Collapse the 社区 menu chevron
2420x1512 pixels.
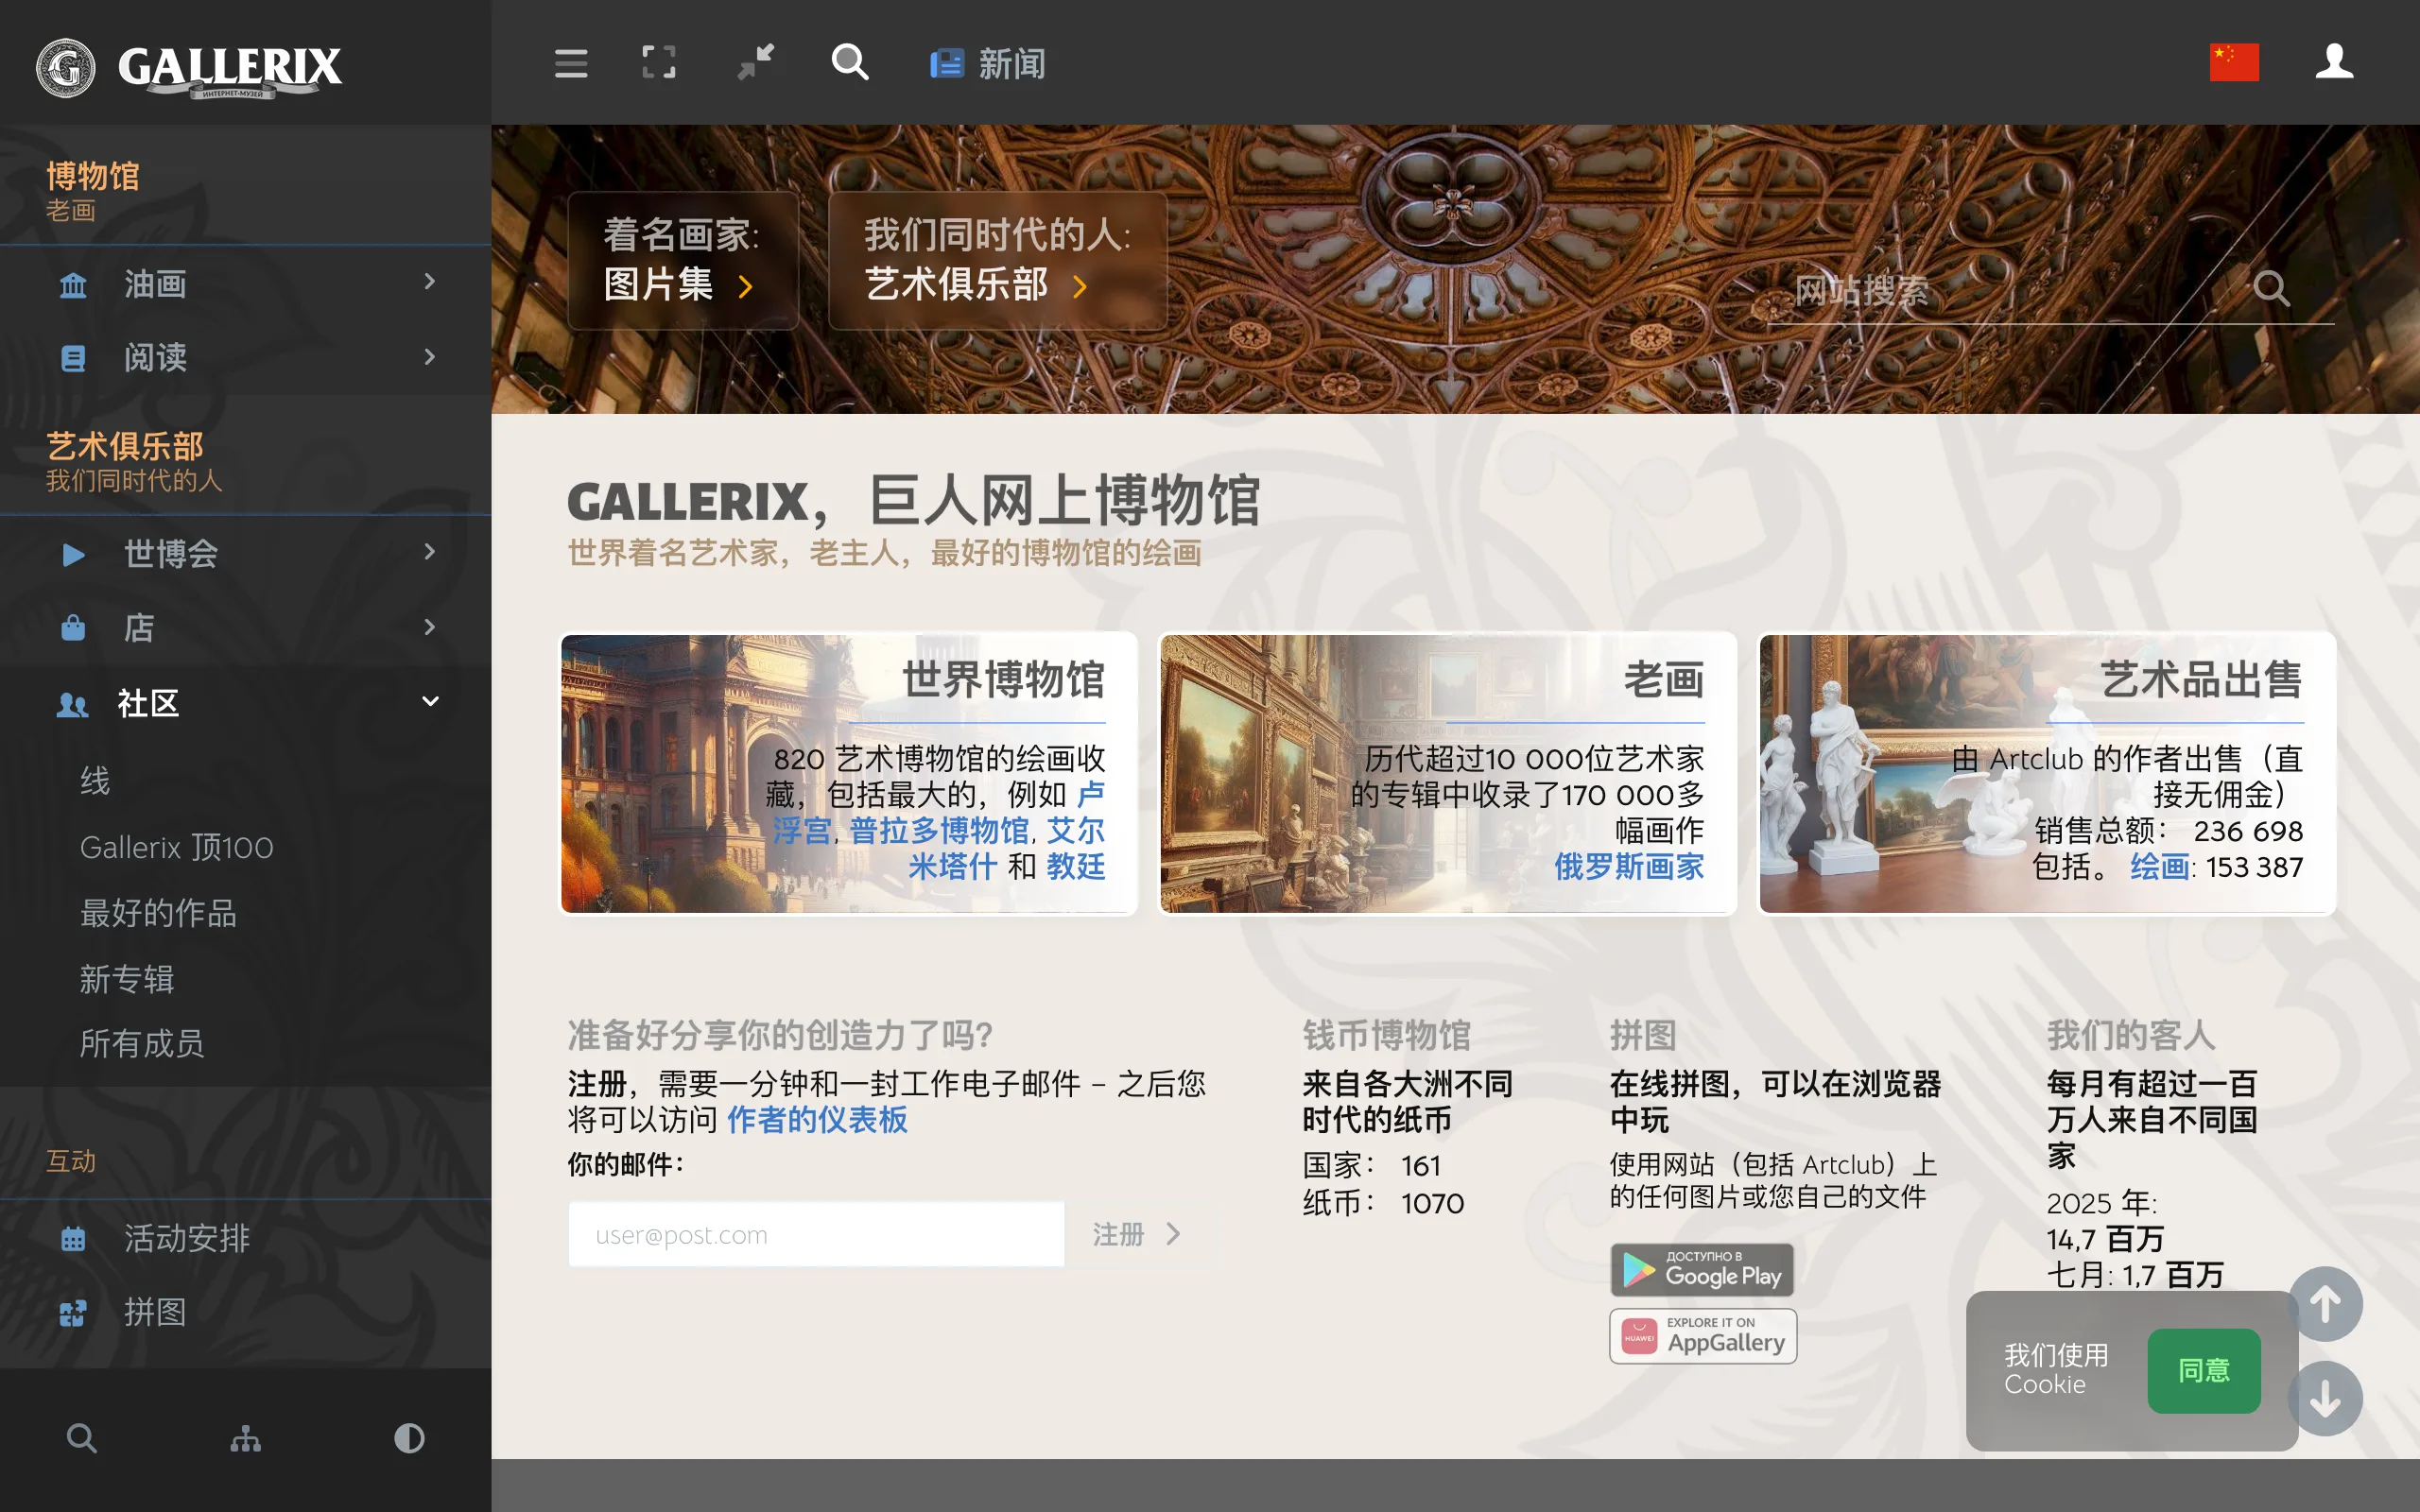pos(430,701)
